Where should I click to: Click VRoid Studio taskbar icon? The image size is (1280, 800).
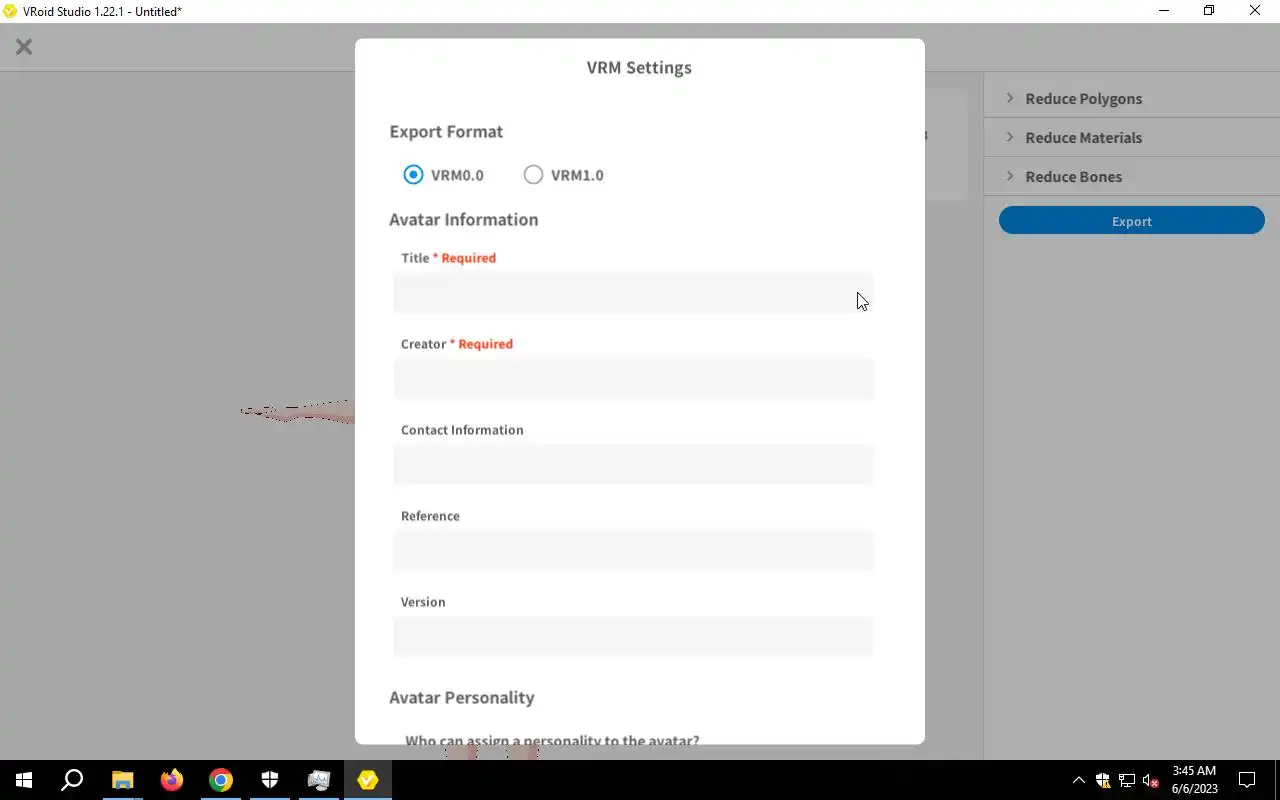(368, 780)
